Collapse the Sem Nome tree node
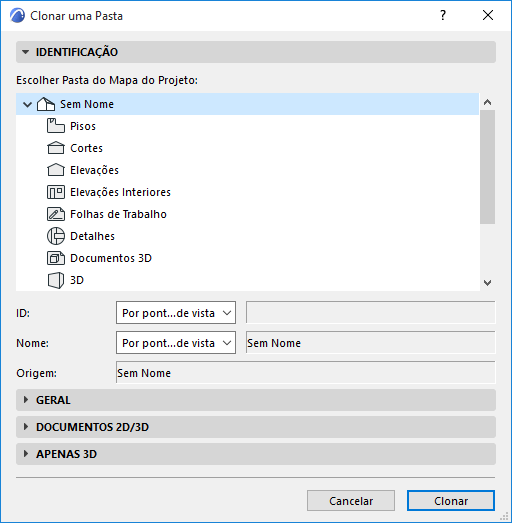 tap(27, 104)
